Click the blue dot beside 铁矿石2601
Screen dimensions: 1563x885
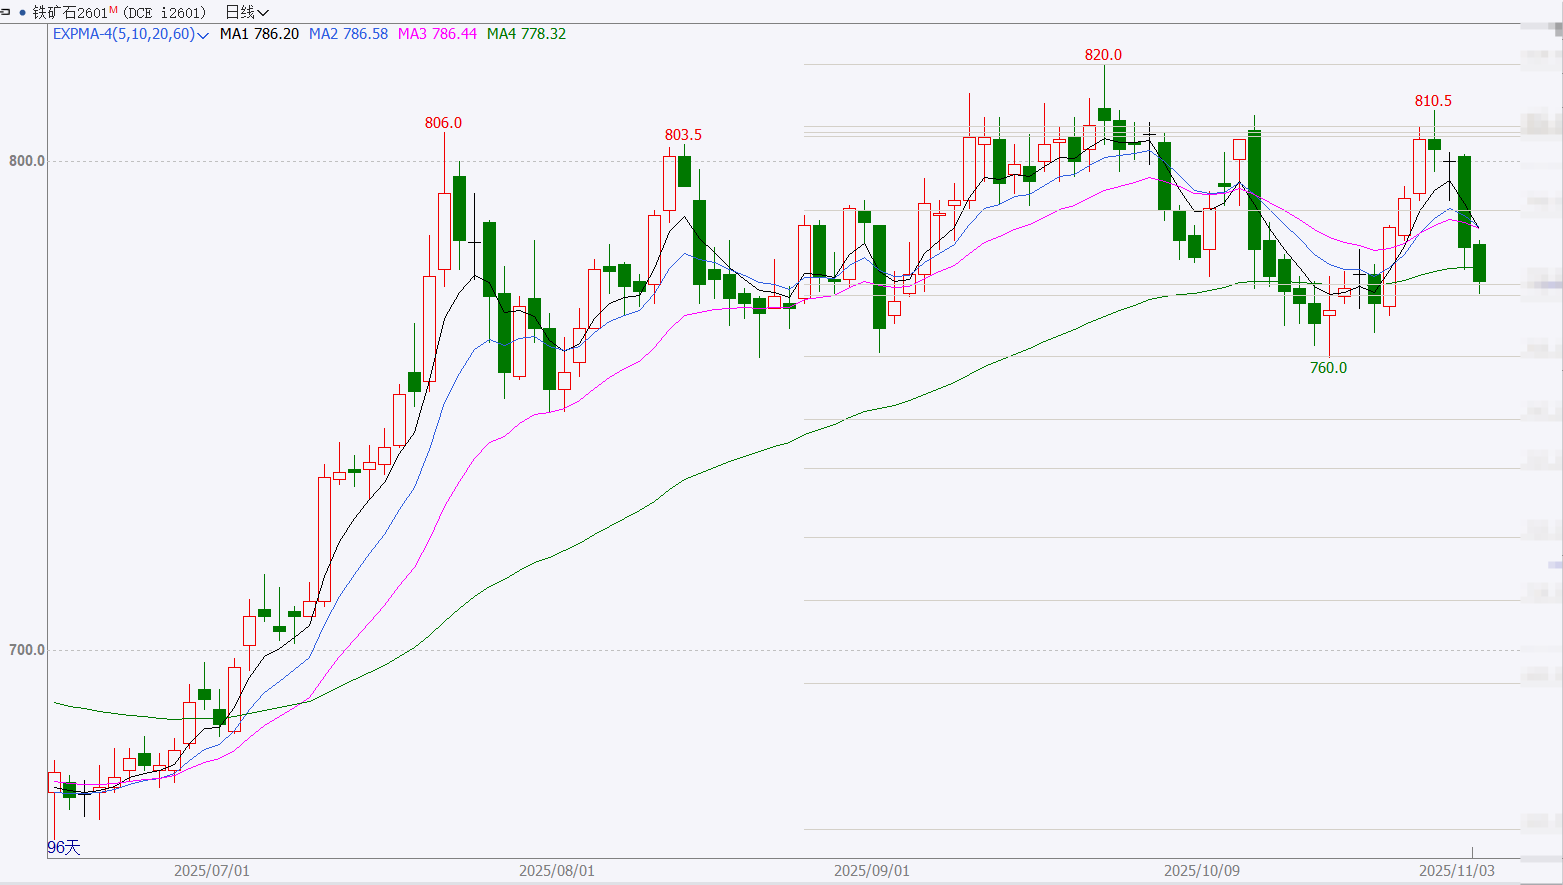point(22,13)
